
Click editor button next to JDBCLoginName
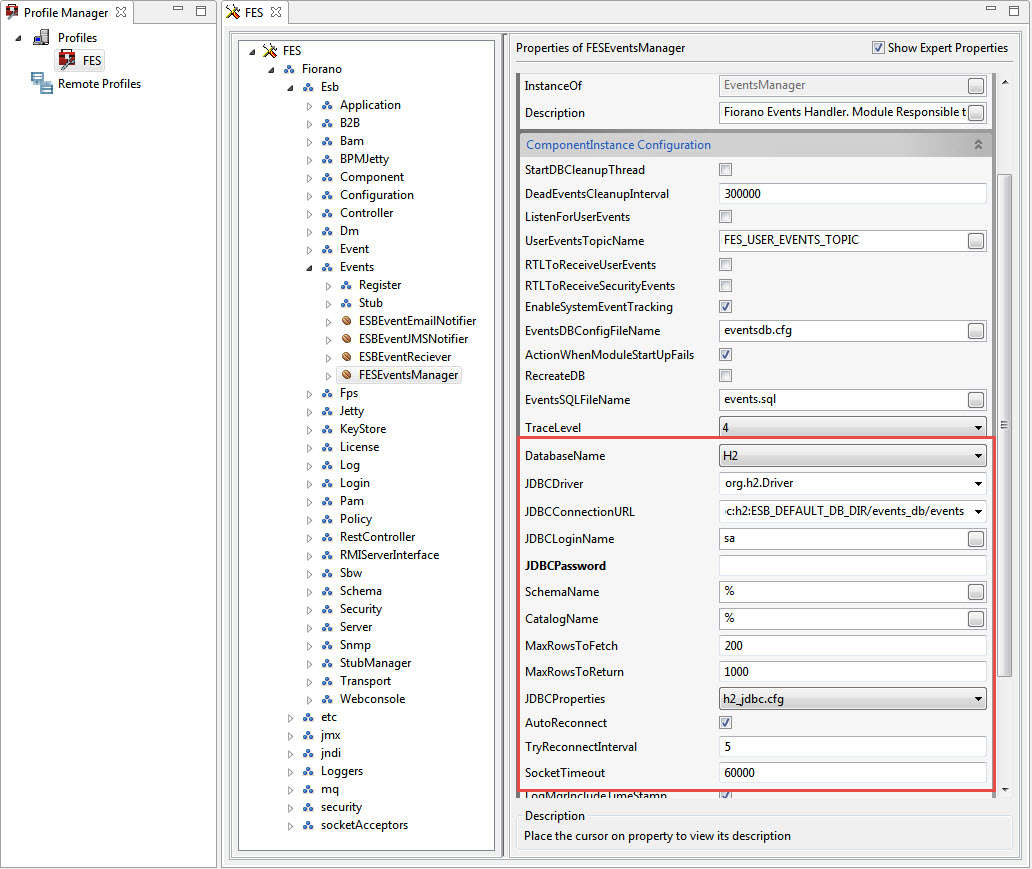(976, 539)
